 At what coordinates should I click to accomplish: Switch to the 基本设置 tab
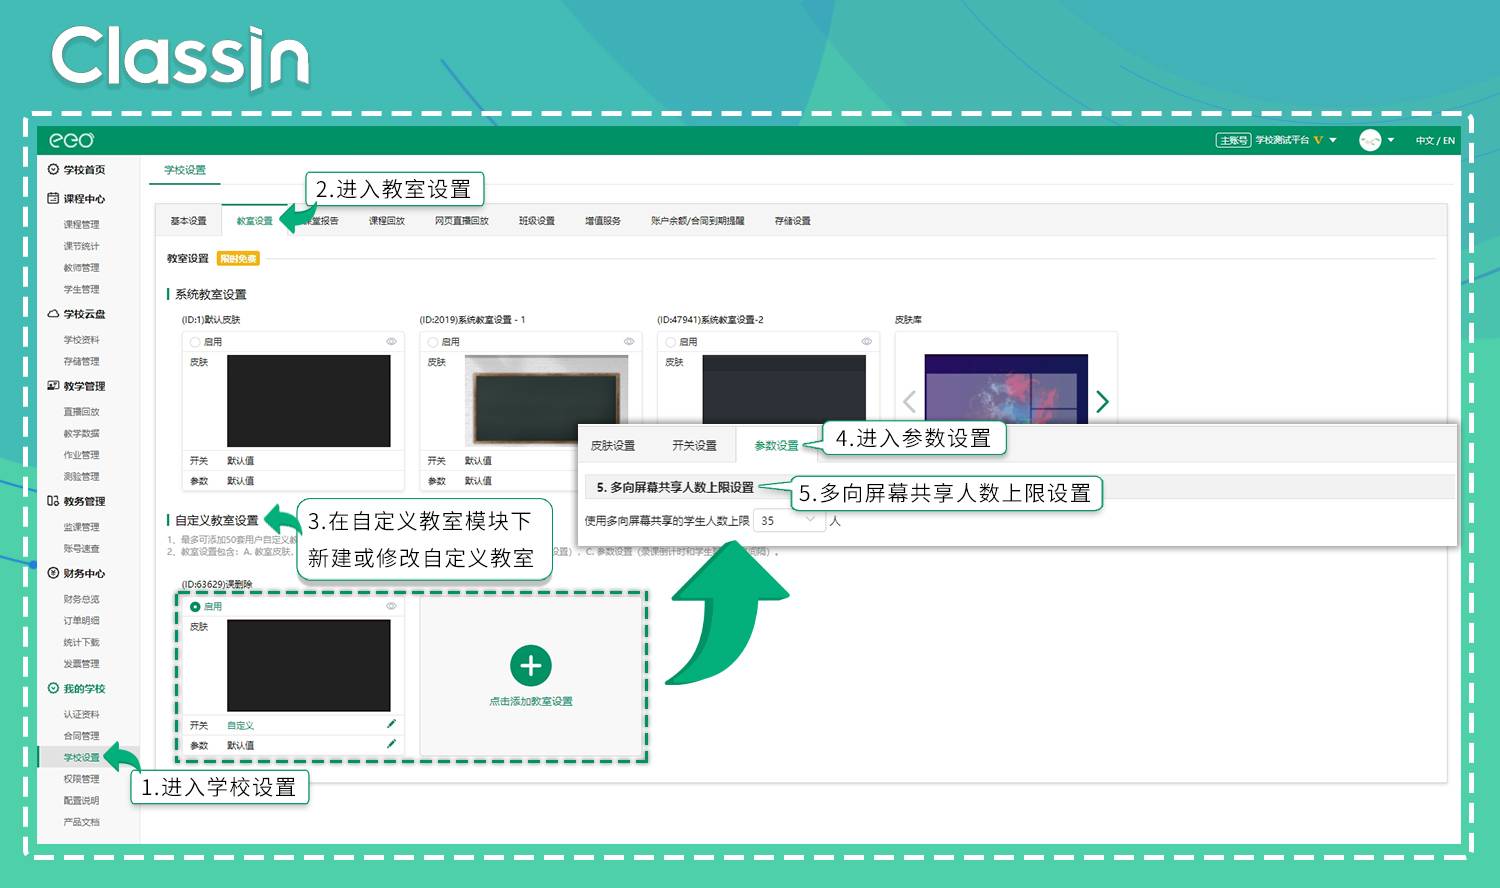pos(188,221)
